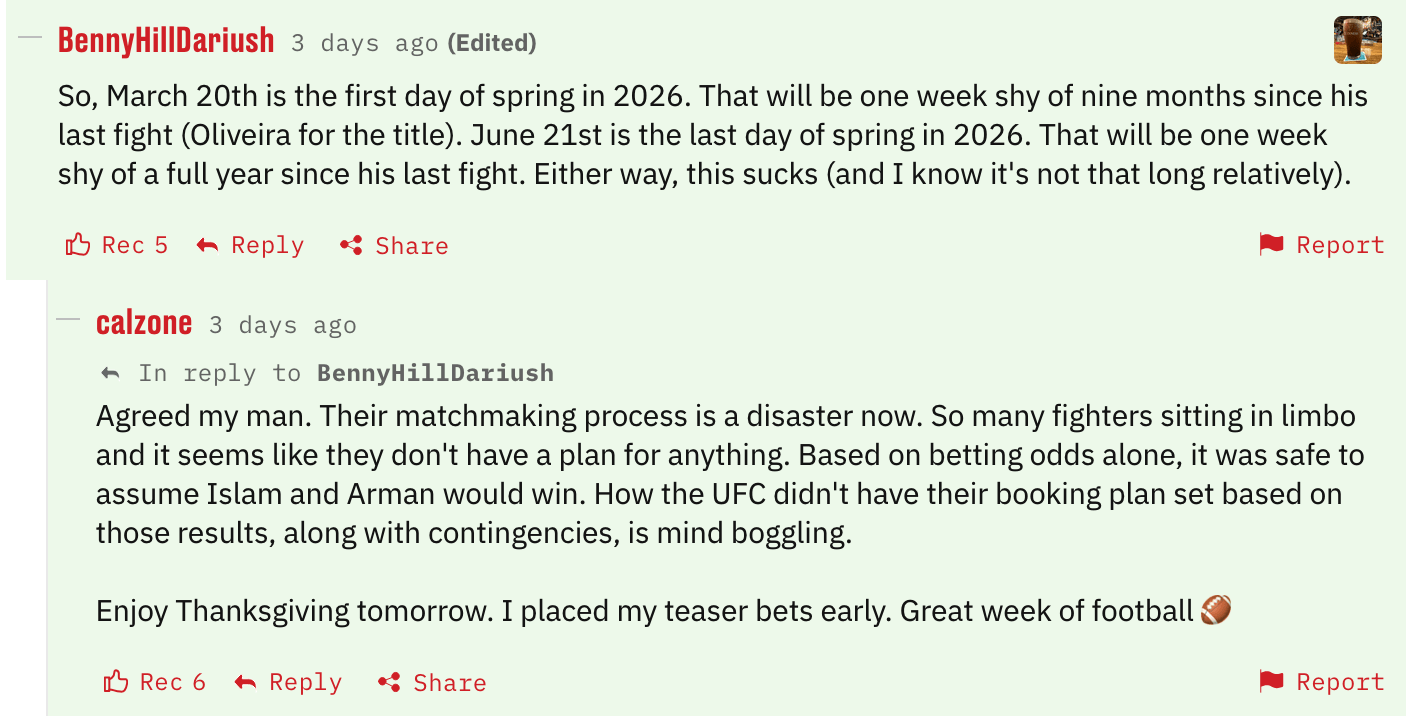Open the BennyHillDariush profile from the comment header
Image resolution: width=1410 pixels, height=716 pixels.
coord(166,41)
